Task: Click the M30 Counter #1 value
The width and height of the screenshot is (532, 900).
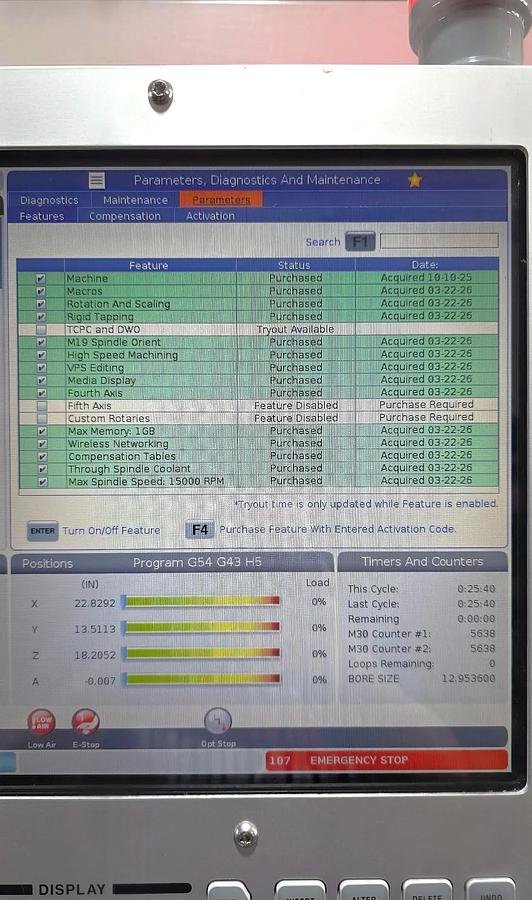Action: point(483,634)
